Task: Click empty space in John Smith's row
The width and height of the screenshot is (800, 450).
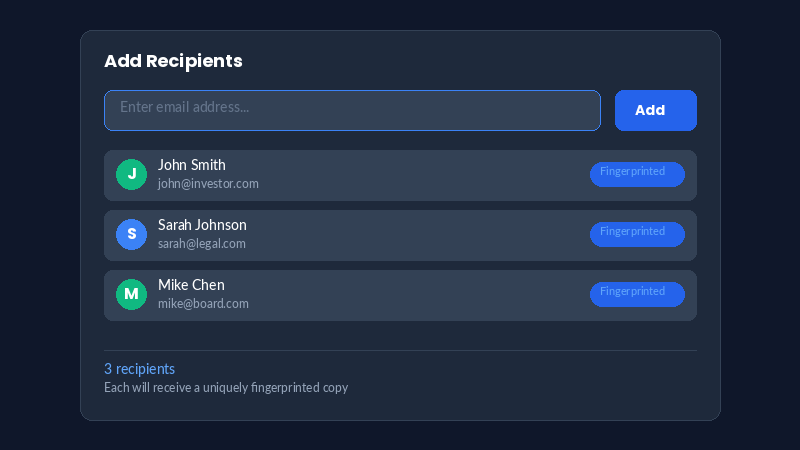Action: (x=420, y=175)
